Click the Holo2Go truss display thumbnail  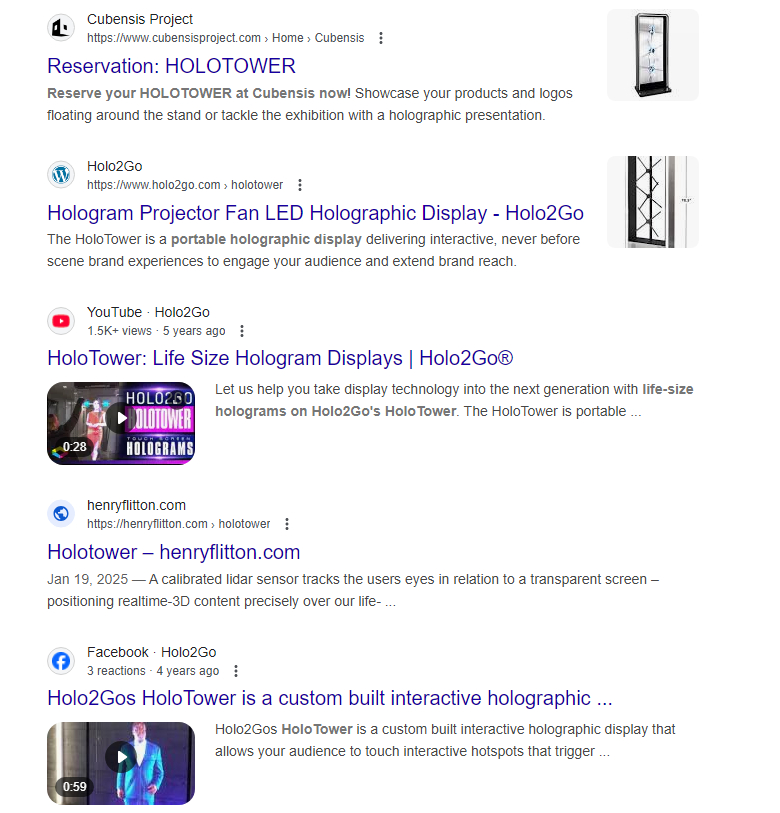coord(653,202)
